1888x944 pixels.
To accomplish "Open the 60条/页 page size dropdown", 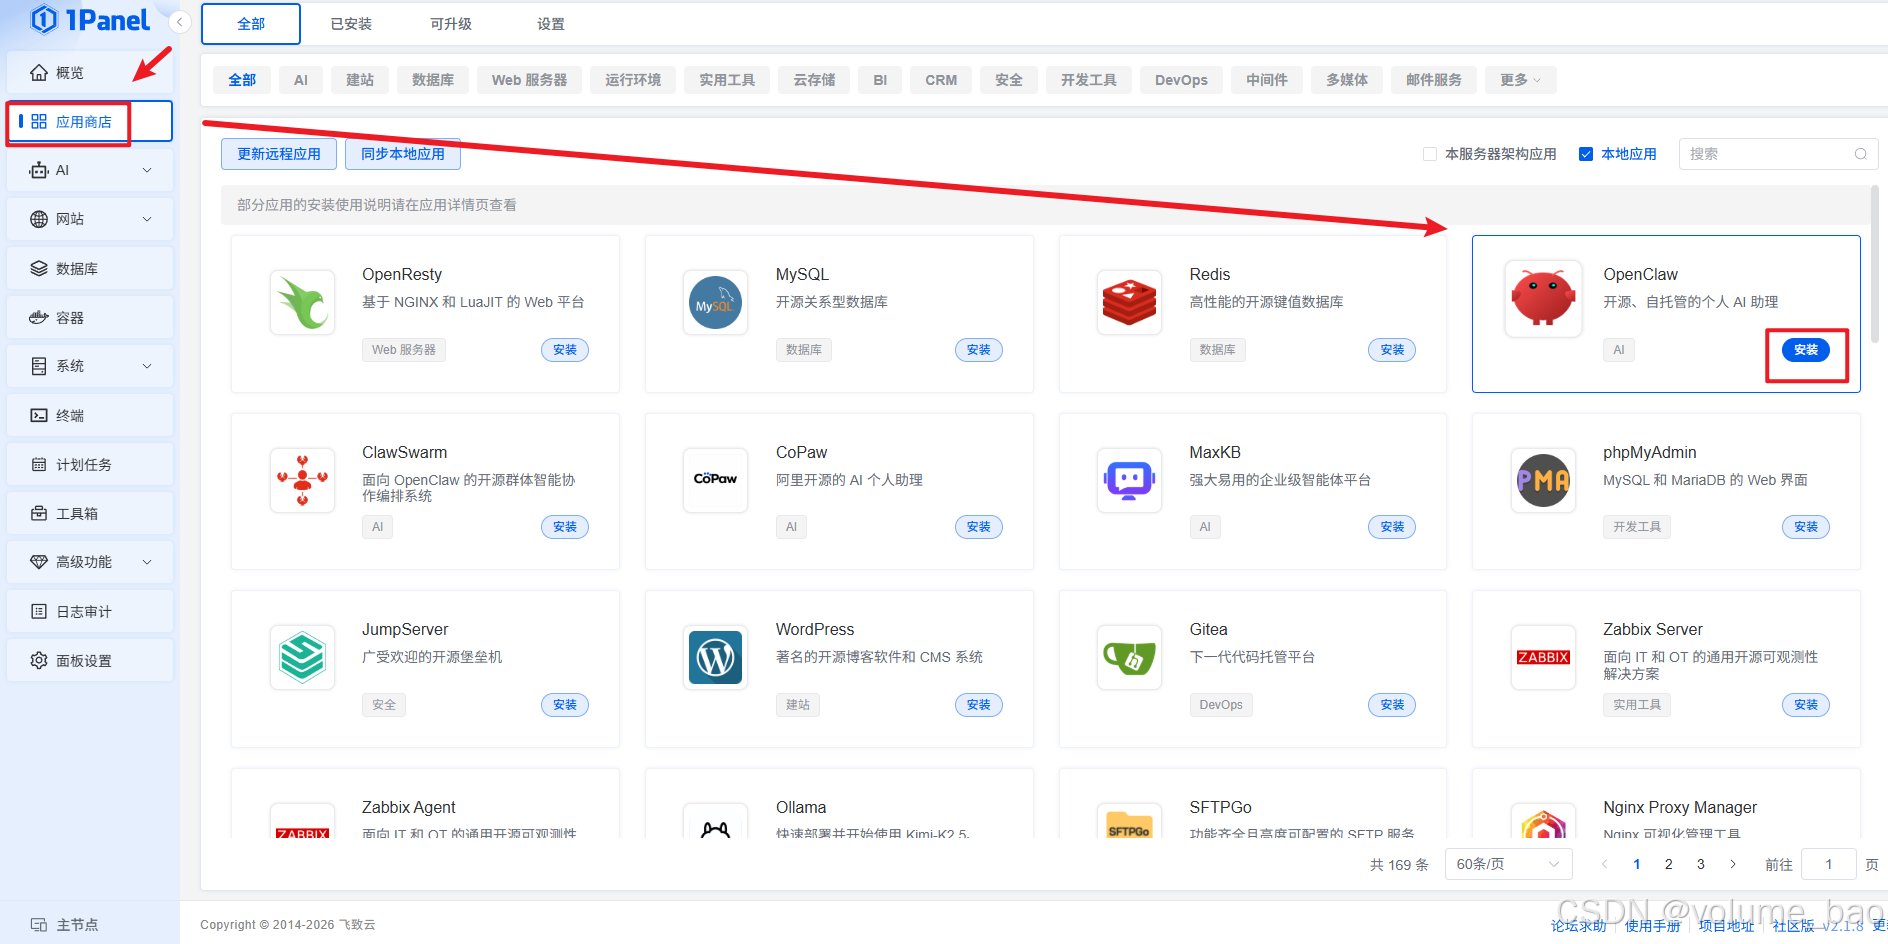I will pos(1508,863).
